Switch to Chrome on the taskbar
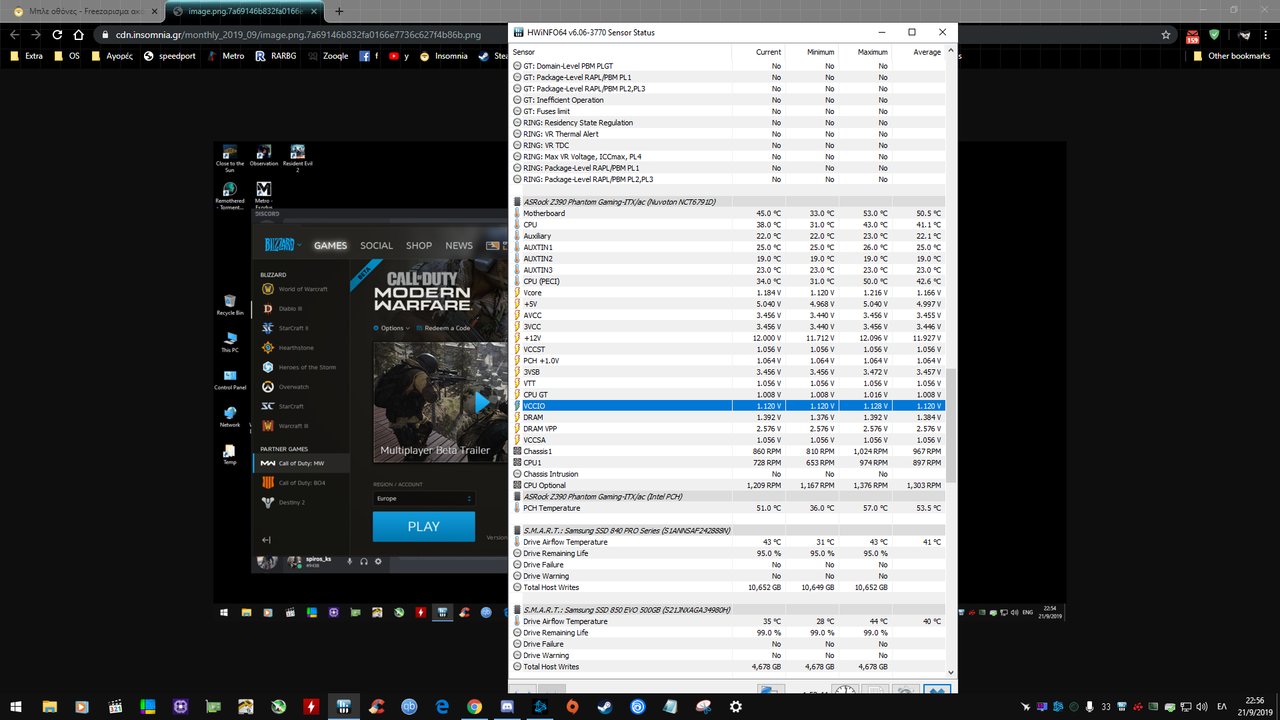The height and width of the screenshot is (720, 1280). (474, 706)
